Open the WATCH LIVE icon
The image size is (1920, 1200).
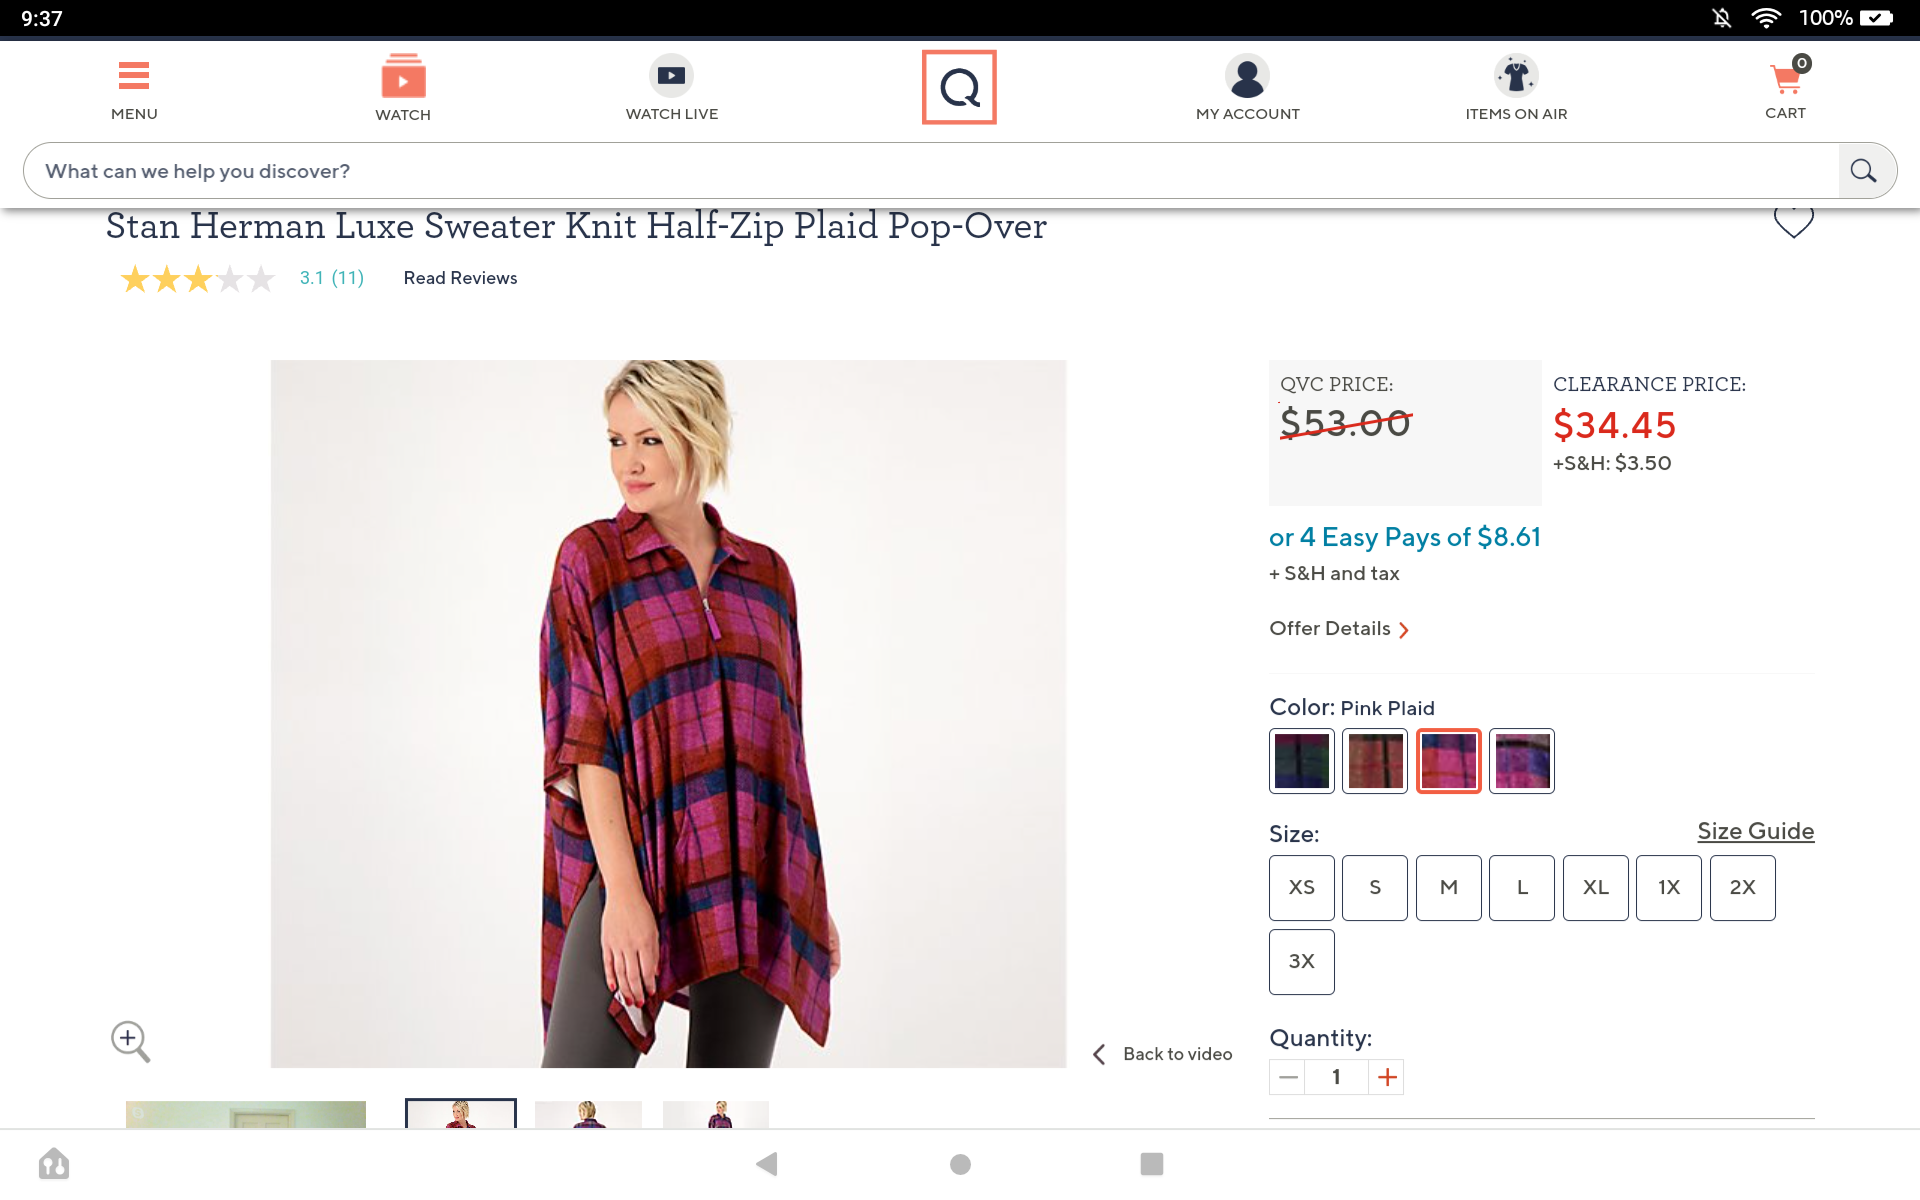[671, 76]
